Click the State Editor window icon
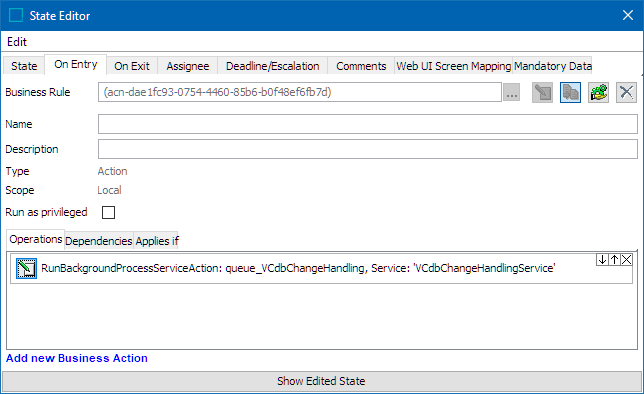Image resolution: width=644 pixels, height=394 pixels. coord(16,16)
